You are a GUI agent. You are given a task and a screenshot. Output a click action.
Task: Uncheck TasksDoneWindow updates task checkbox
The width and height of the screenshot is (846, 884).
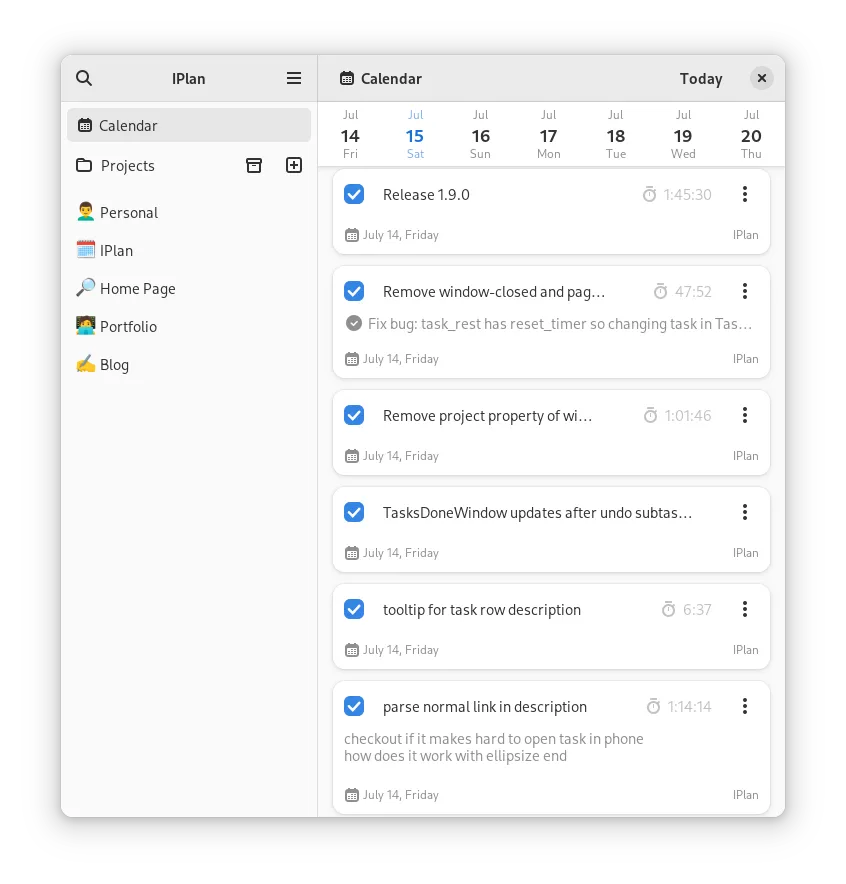point(354,512)
